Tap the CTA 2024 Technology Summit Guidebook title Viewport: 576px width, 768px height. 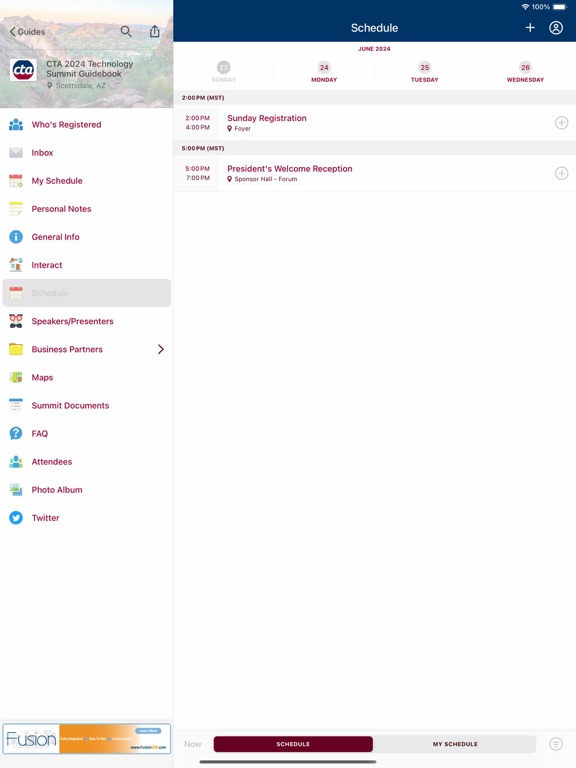[90, 69]
